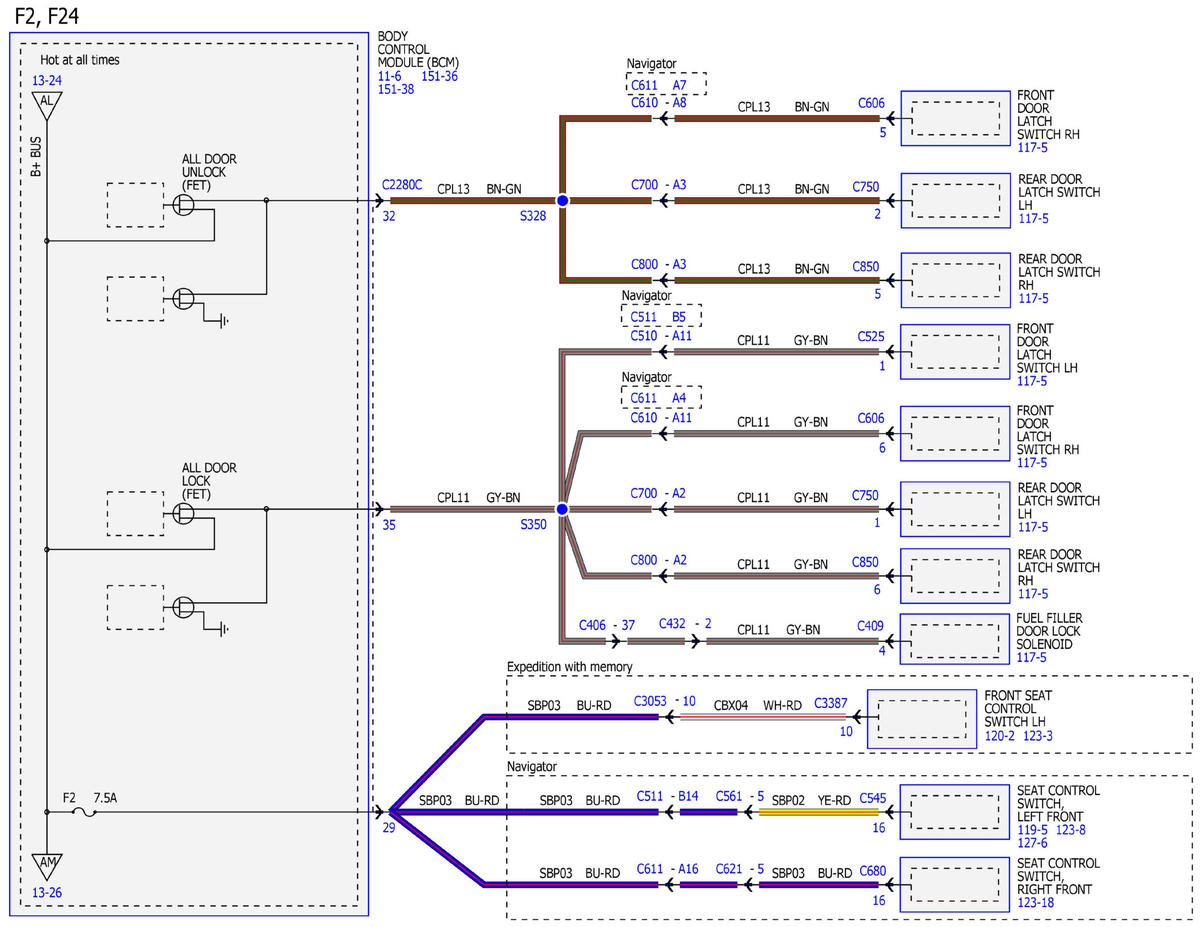Select the ALL DOOR UNLOCK FET transistor symbol

pos(183,204)
